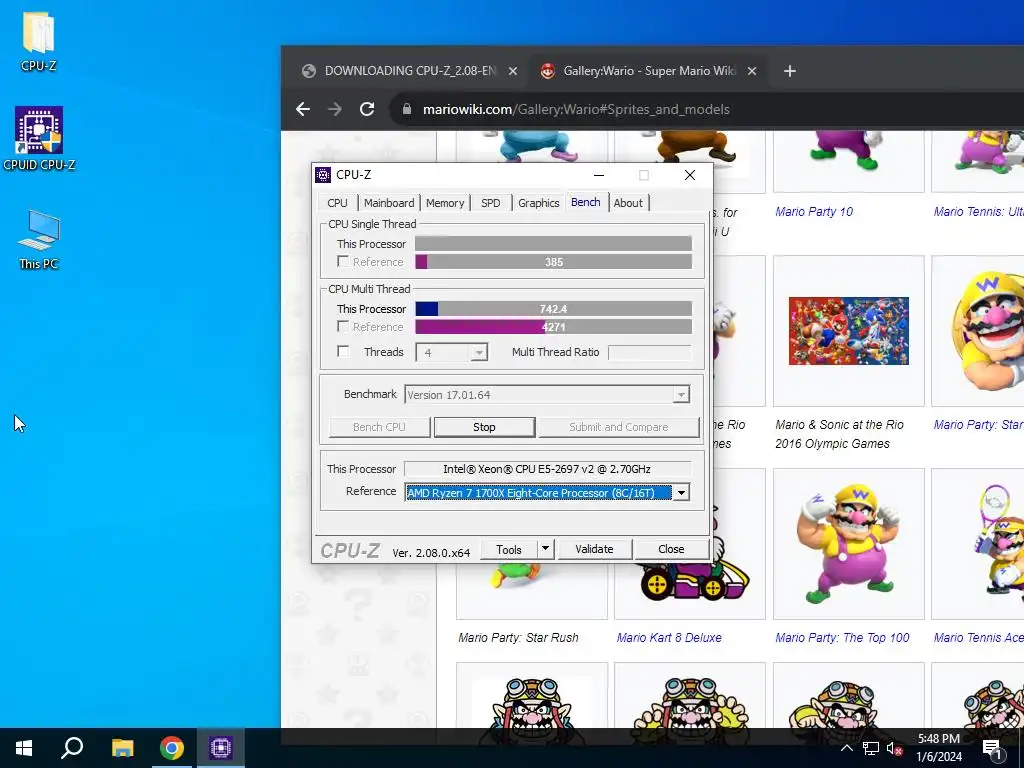Click the Tools button
This screenshot has height=768, width=1024.
tap(509, 549)
